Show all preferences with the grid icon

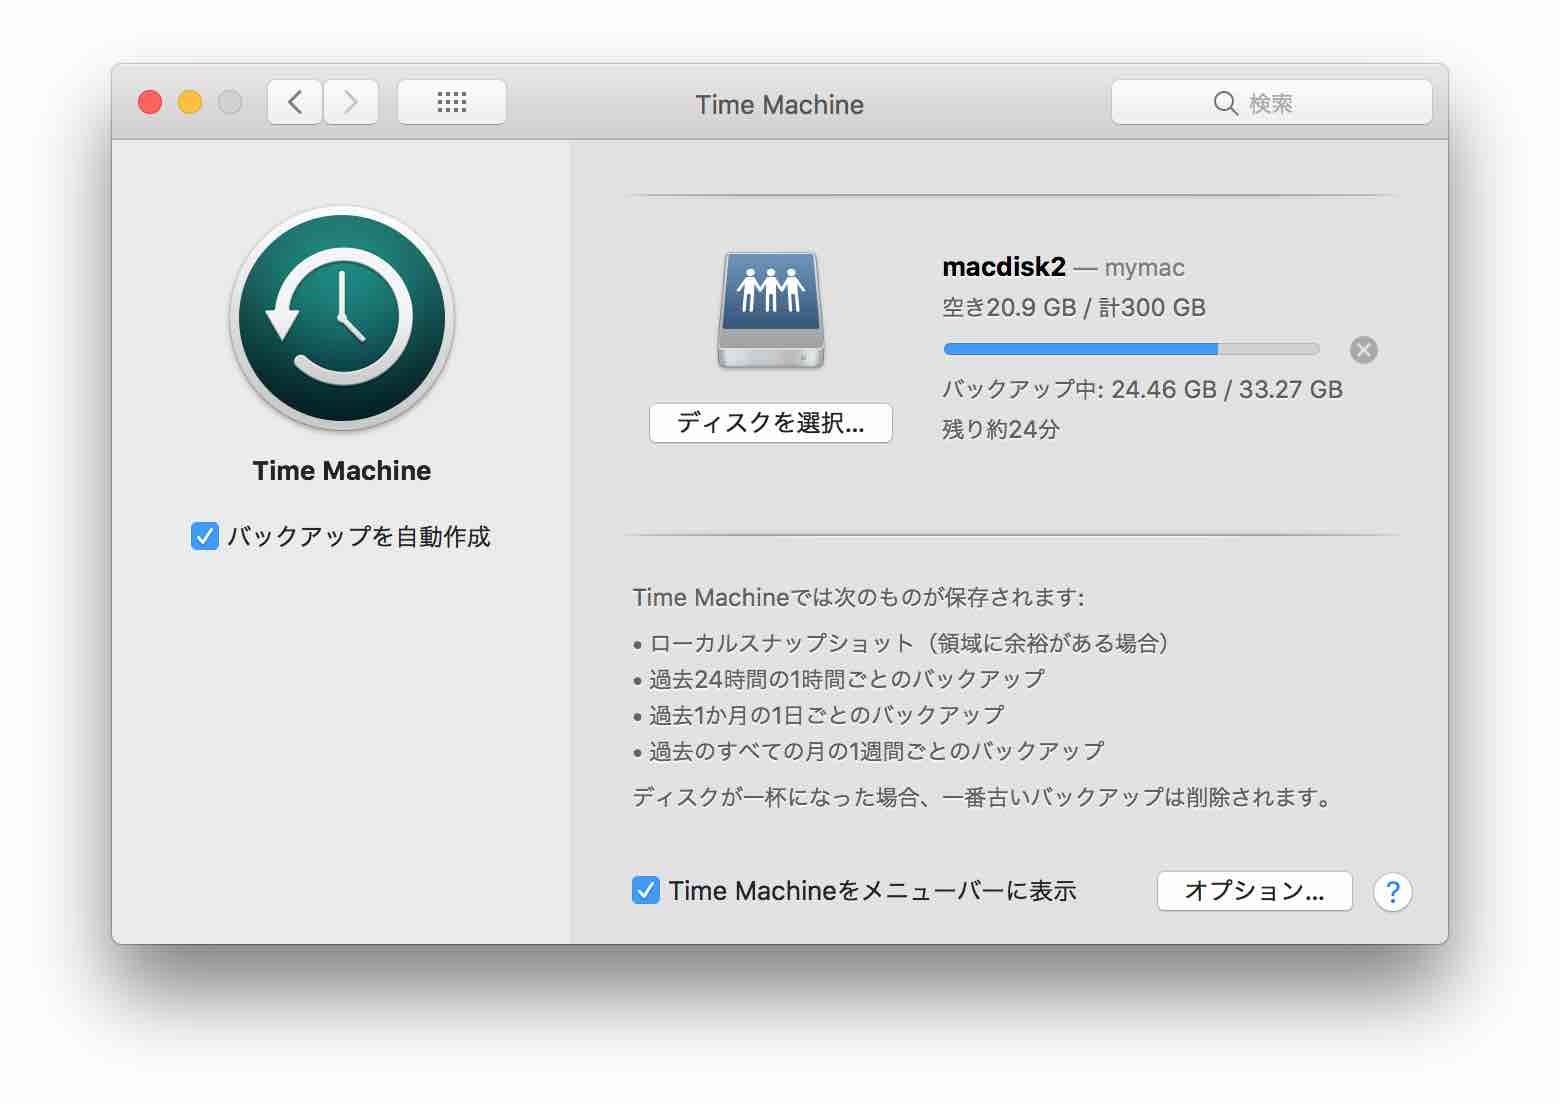point(452,102)
